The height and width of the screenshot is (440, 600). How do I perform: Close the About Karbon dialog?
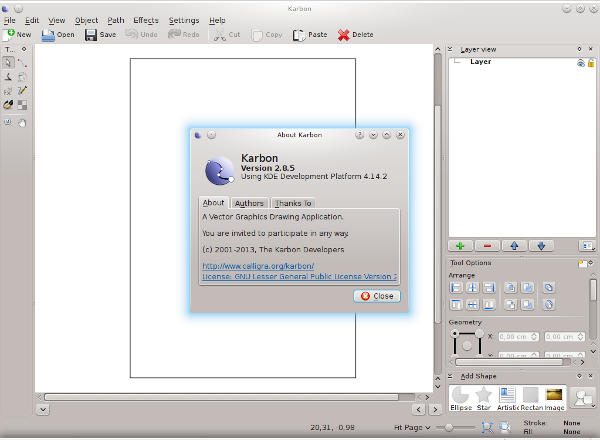pyautogui.click(x=377, y=296)
